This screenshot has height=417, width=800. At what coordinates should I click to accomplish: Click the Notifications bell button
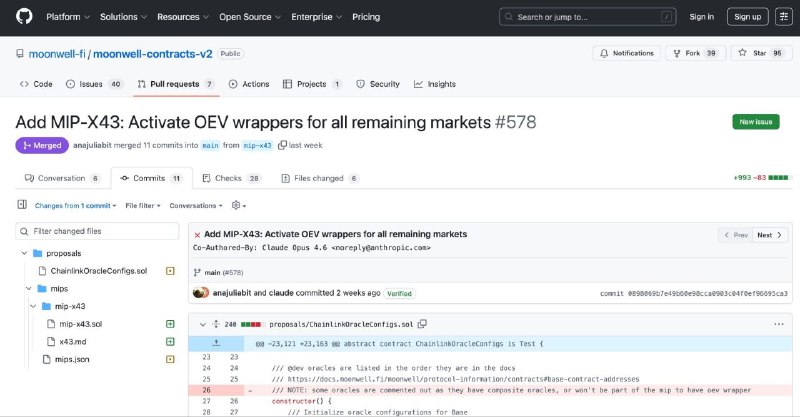pos(626,53)
